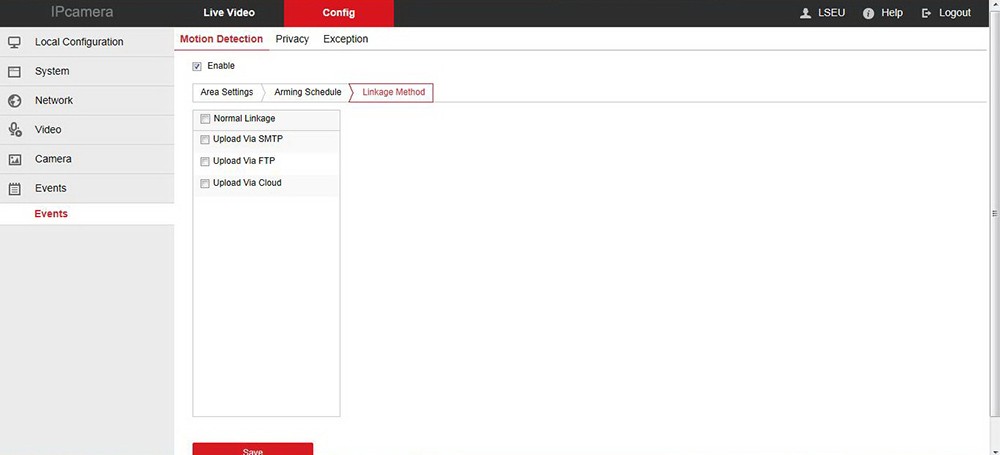Tick the Upload Via FTP checkbox
The image size is (1000, 455).
point(205,161)
